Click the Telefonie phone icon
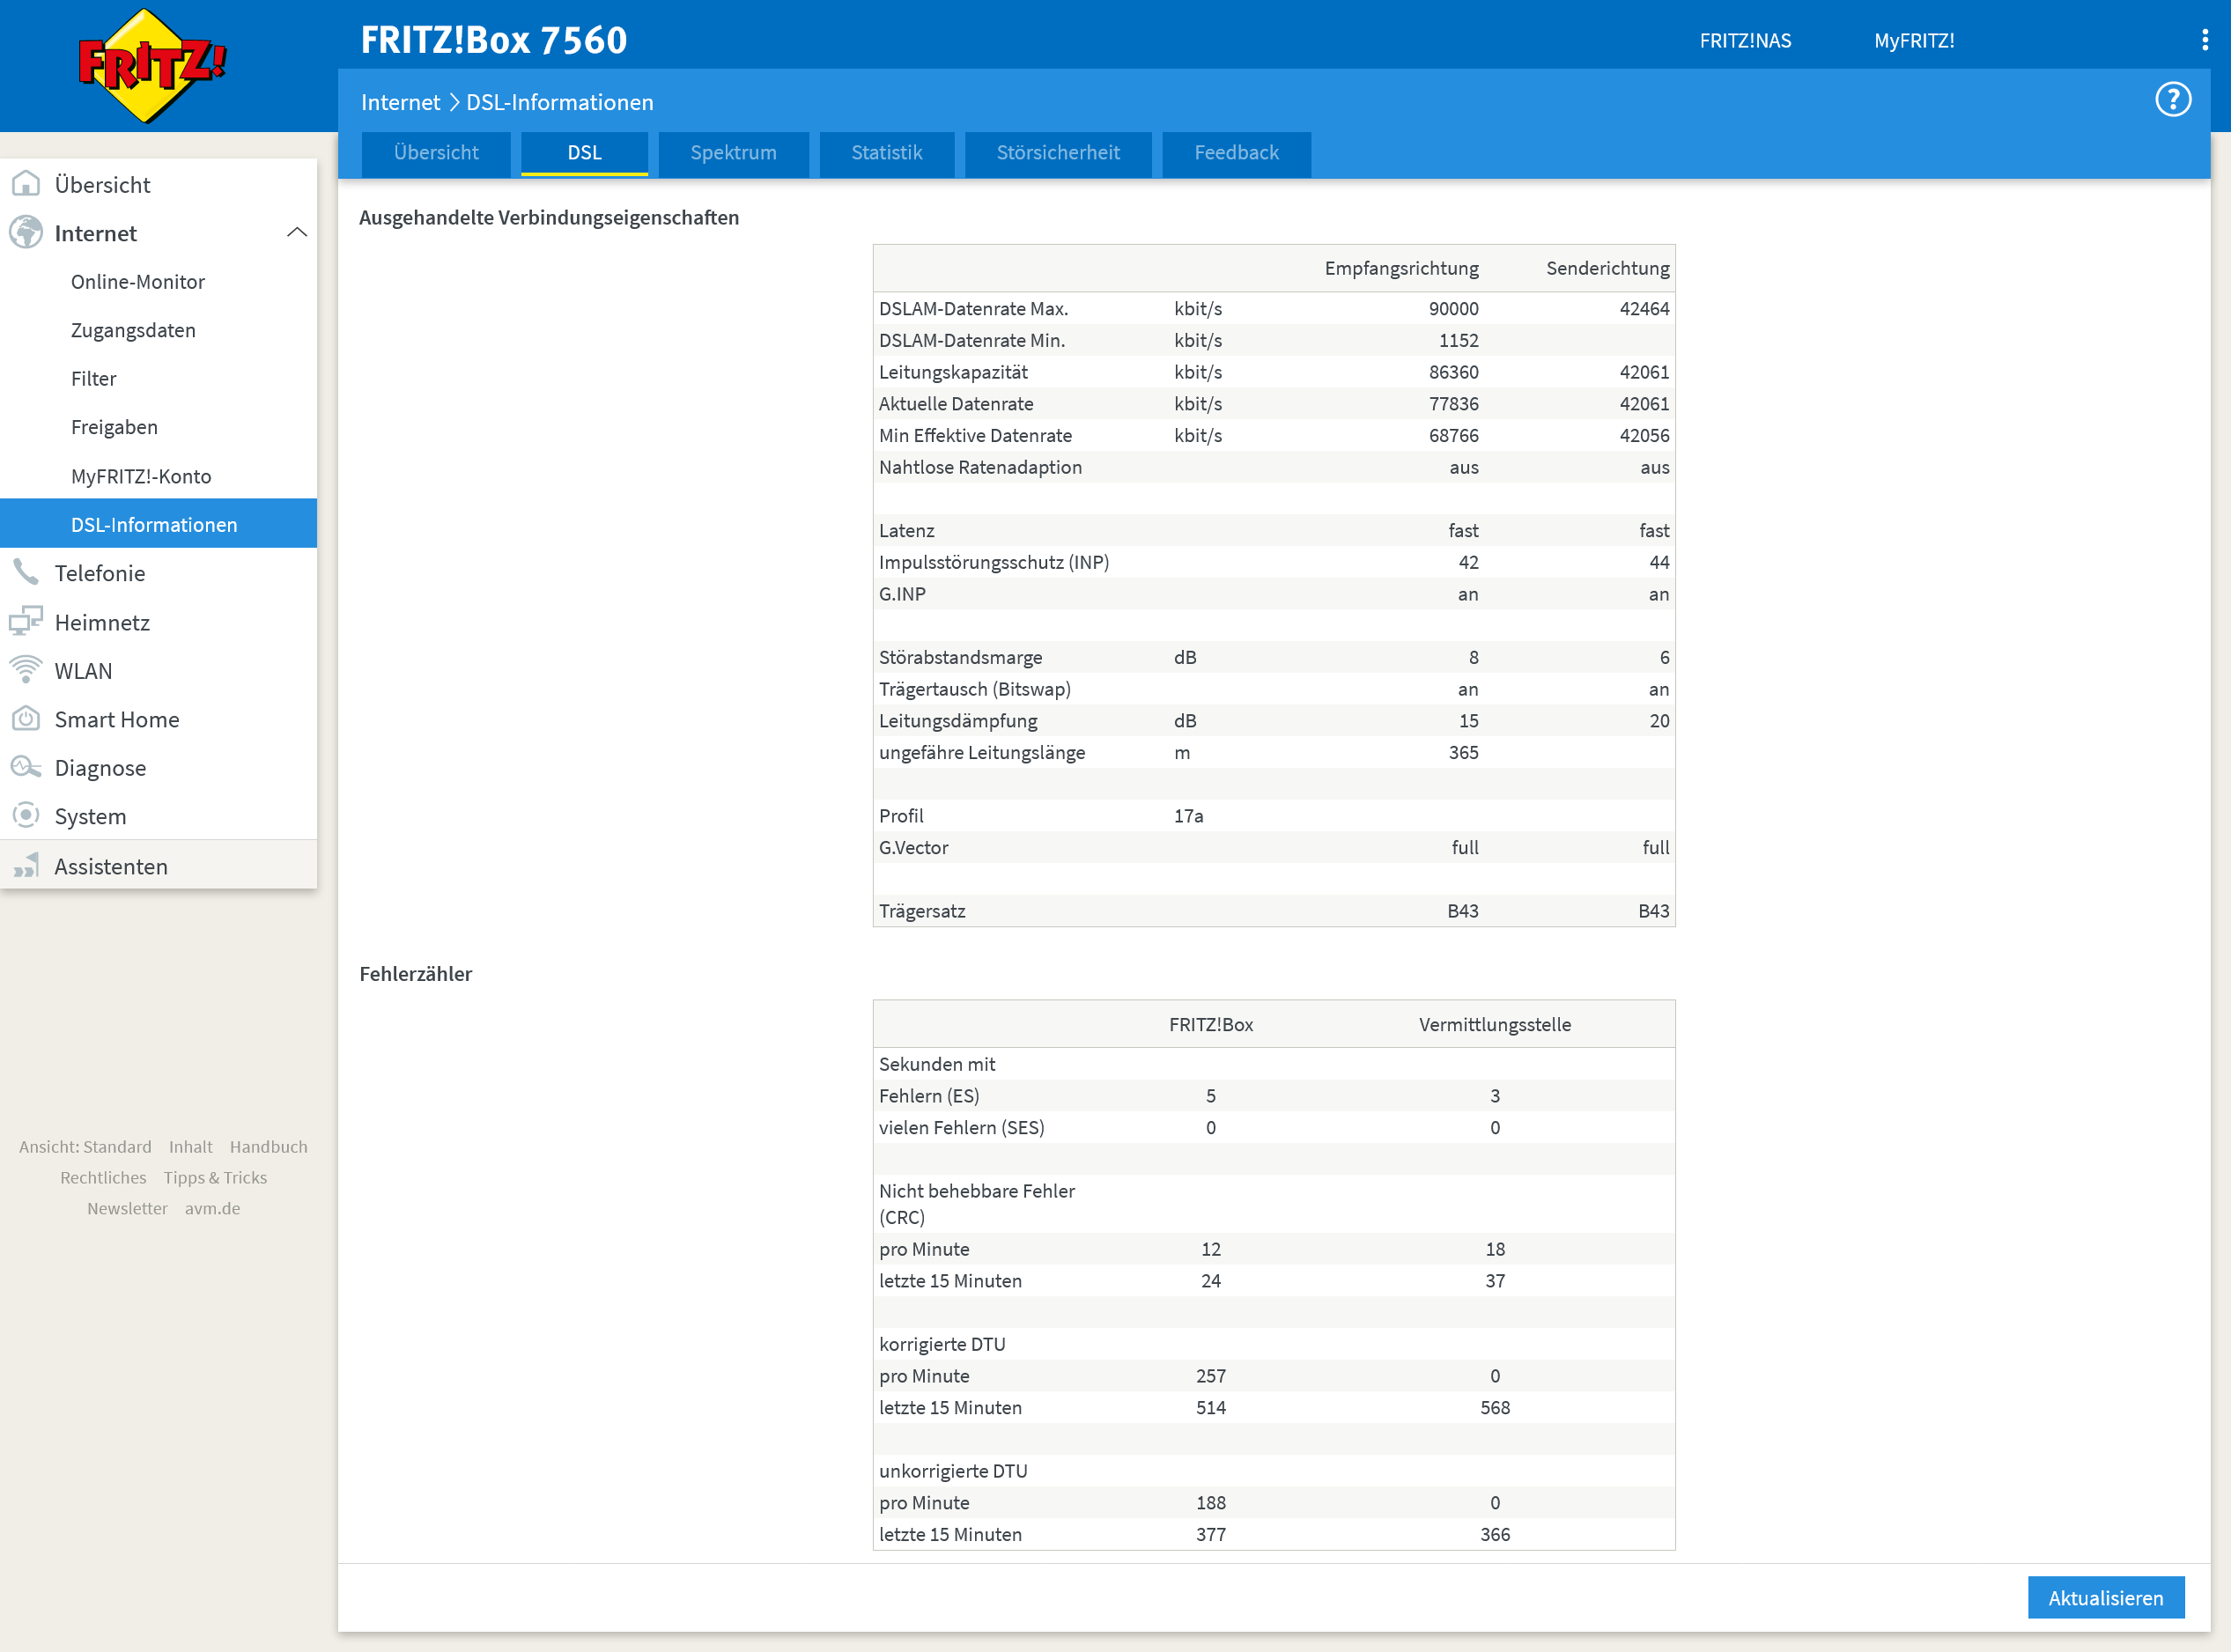2231x1652 pixels. pyautogui.click(x=26, y=573)
